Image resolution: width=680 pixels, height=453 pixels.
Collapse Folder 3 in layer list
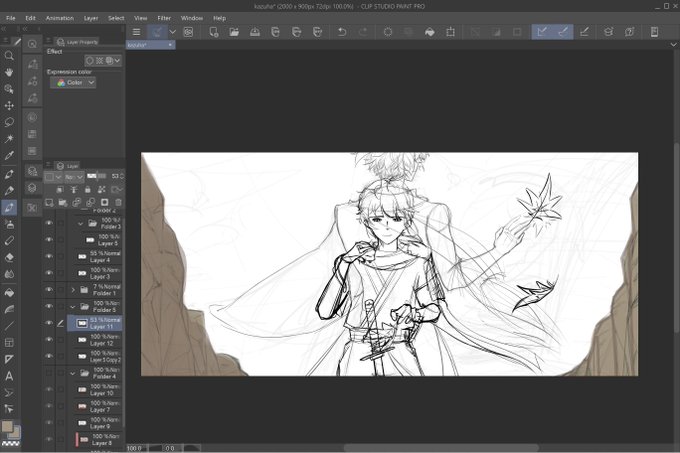(80, 224)
